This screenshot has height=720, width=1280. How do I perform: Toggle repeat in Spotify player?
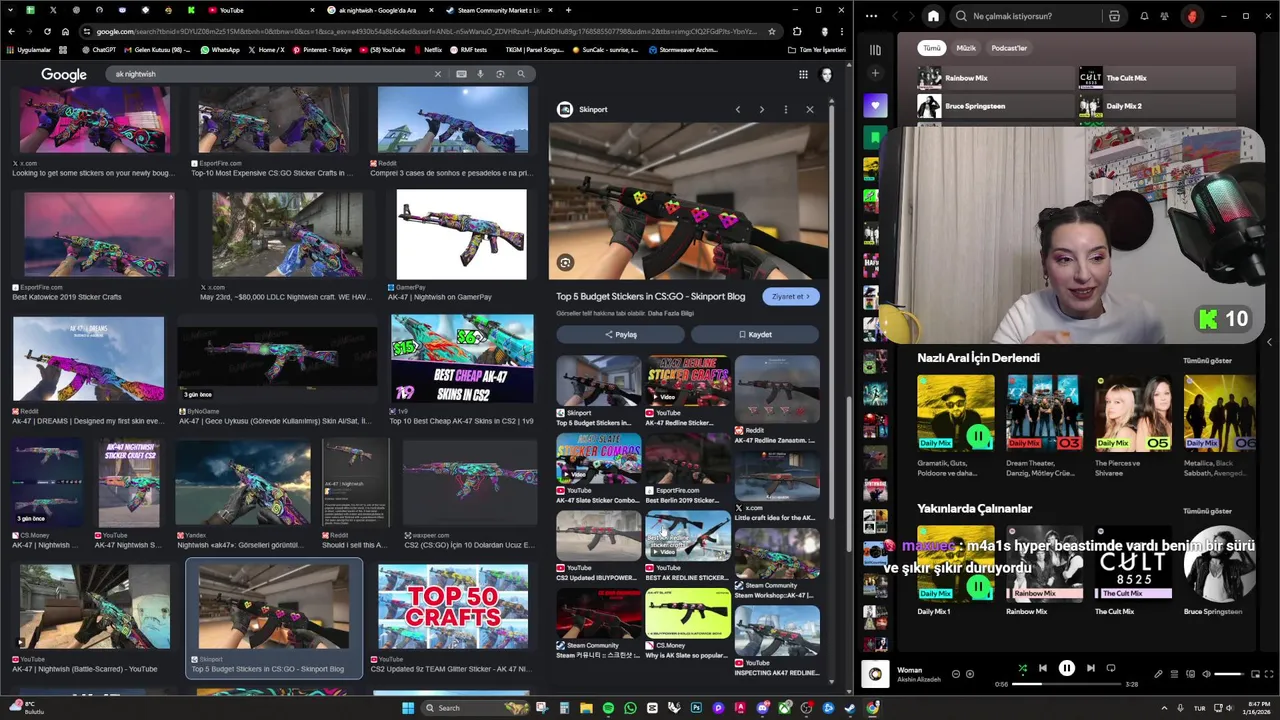coord(1111,668)
